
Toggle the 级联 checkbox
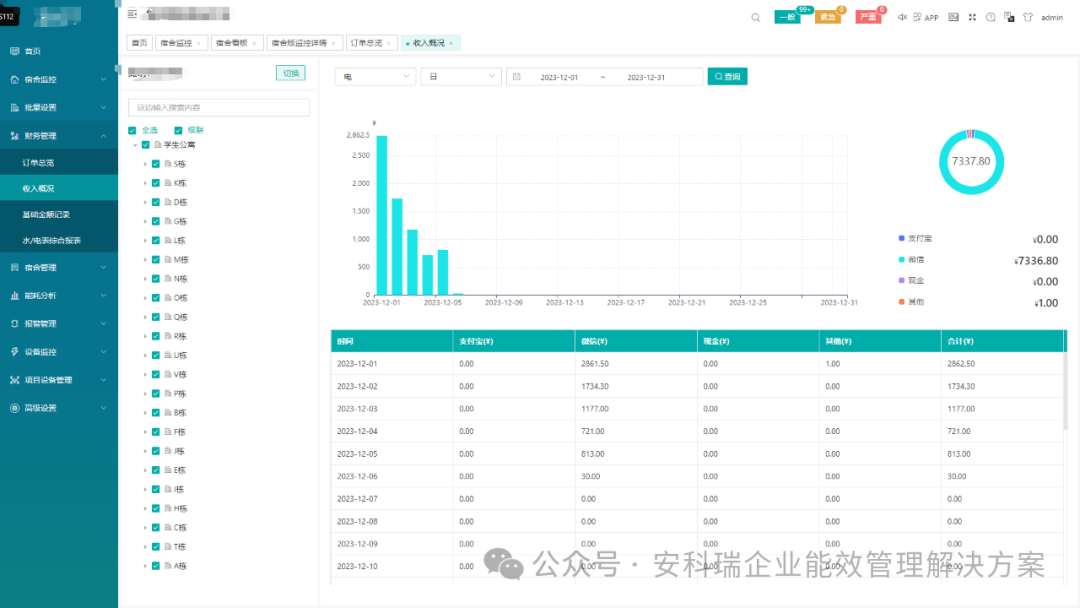click(x=178, y=130)
